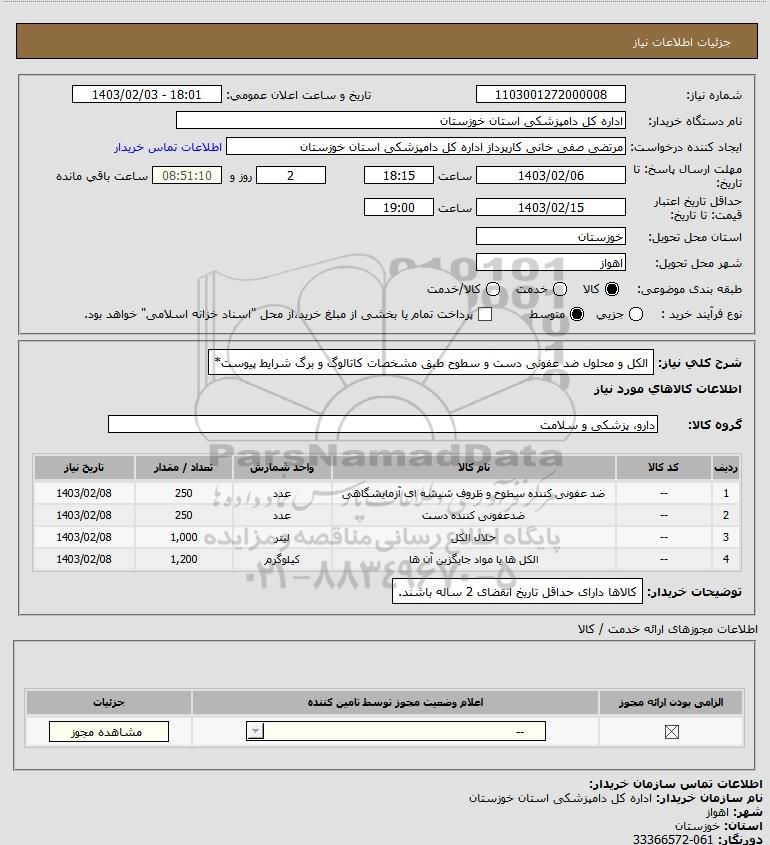Viewport: 770px width, 845px height.
Task: Click the واحد شمارش column header
Action: tap(282, 468)
